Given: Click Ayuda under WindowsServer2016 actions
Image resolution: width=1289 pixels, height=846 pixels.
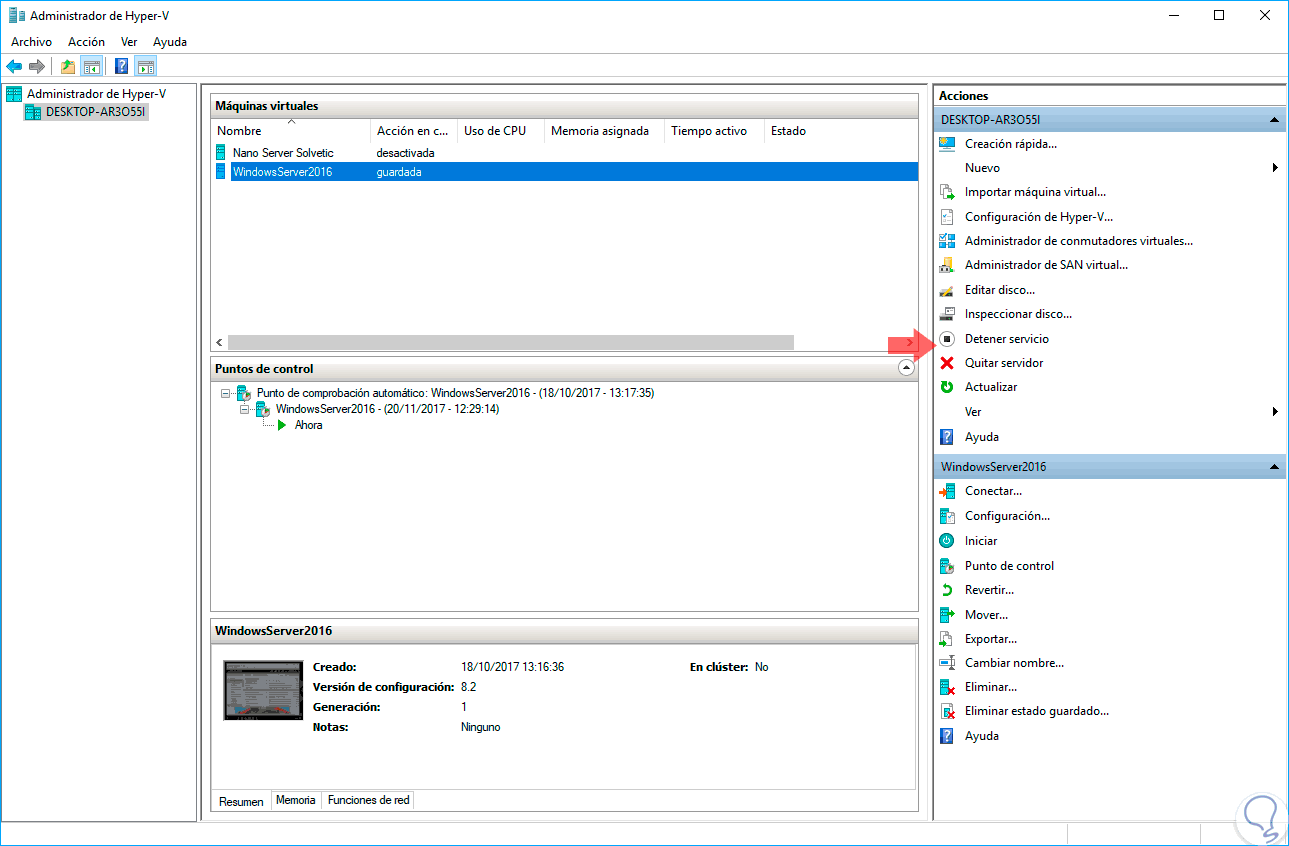Looking at the screenshot, I should pyautogui.click(x=982, y=736).
